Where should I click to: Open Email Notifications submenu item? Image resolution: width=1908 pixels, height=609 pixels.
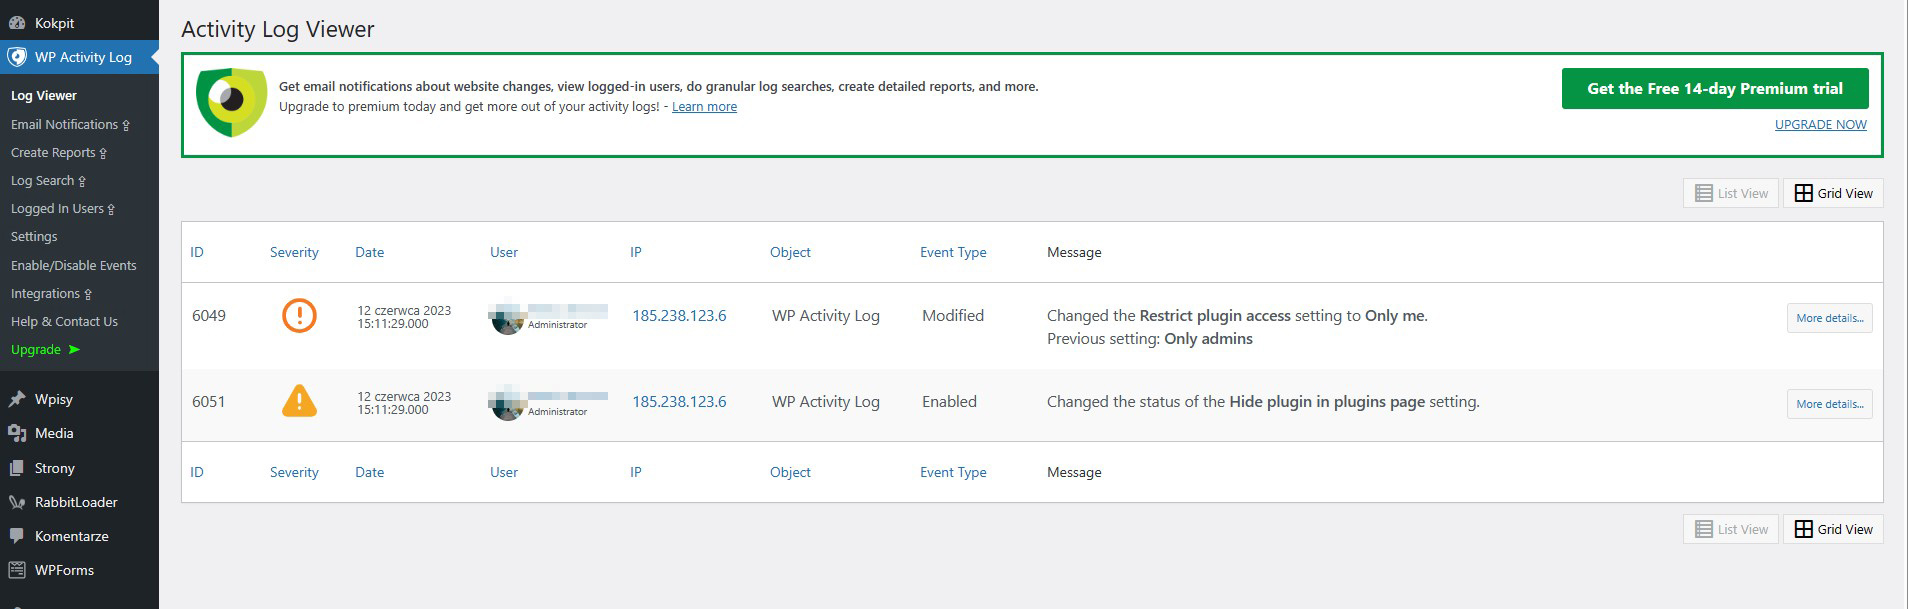pos(70,125)
